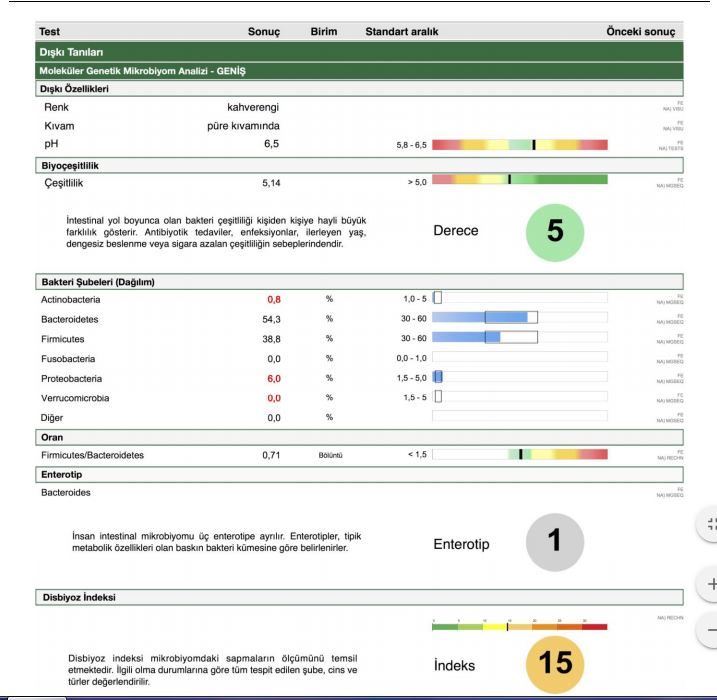The width and height of the screenshot is (717, 700).
Task: Click the diversity result '5,14'
Action: tap(271, 183)
